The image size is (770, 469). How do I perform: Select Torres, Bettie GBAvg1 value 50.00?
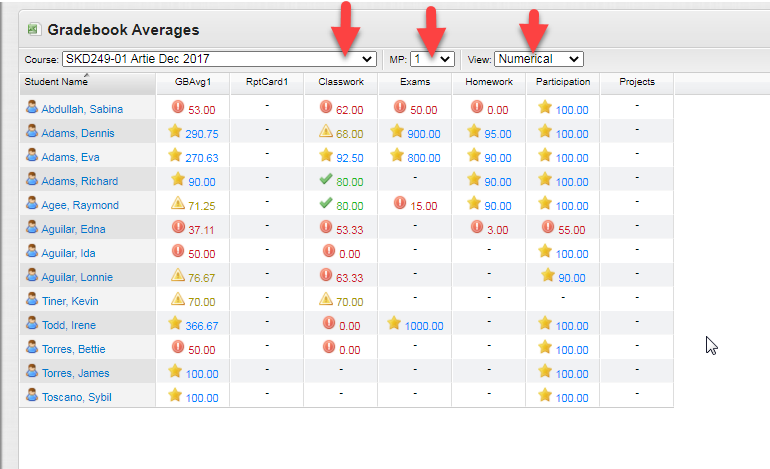pos(202,350)
